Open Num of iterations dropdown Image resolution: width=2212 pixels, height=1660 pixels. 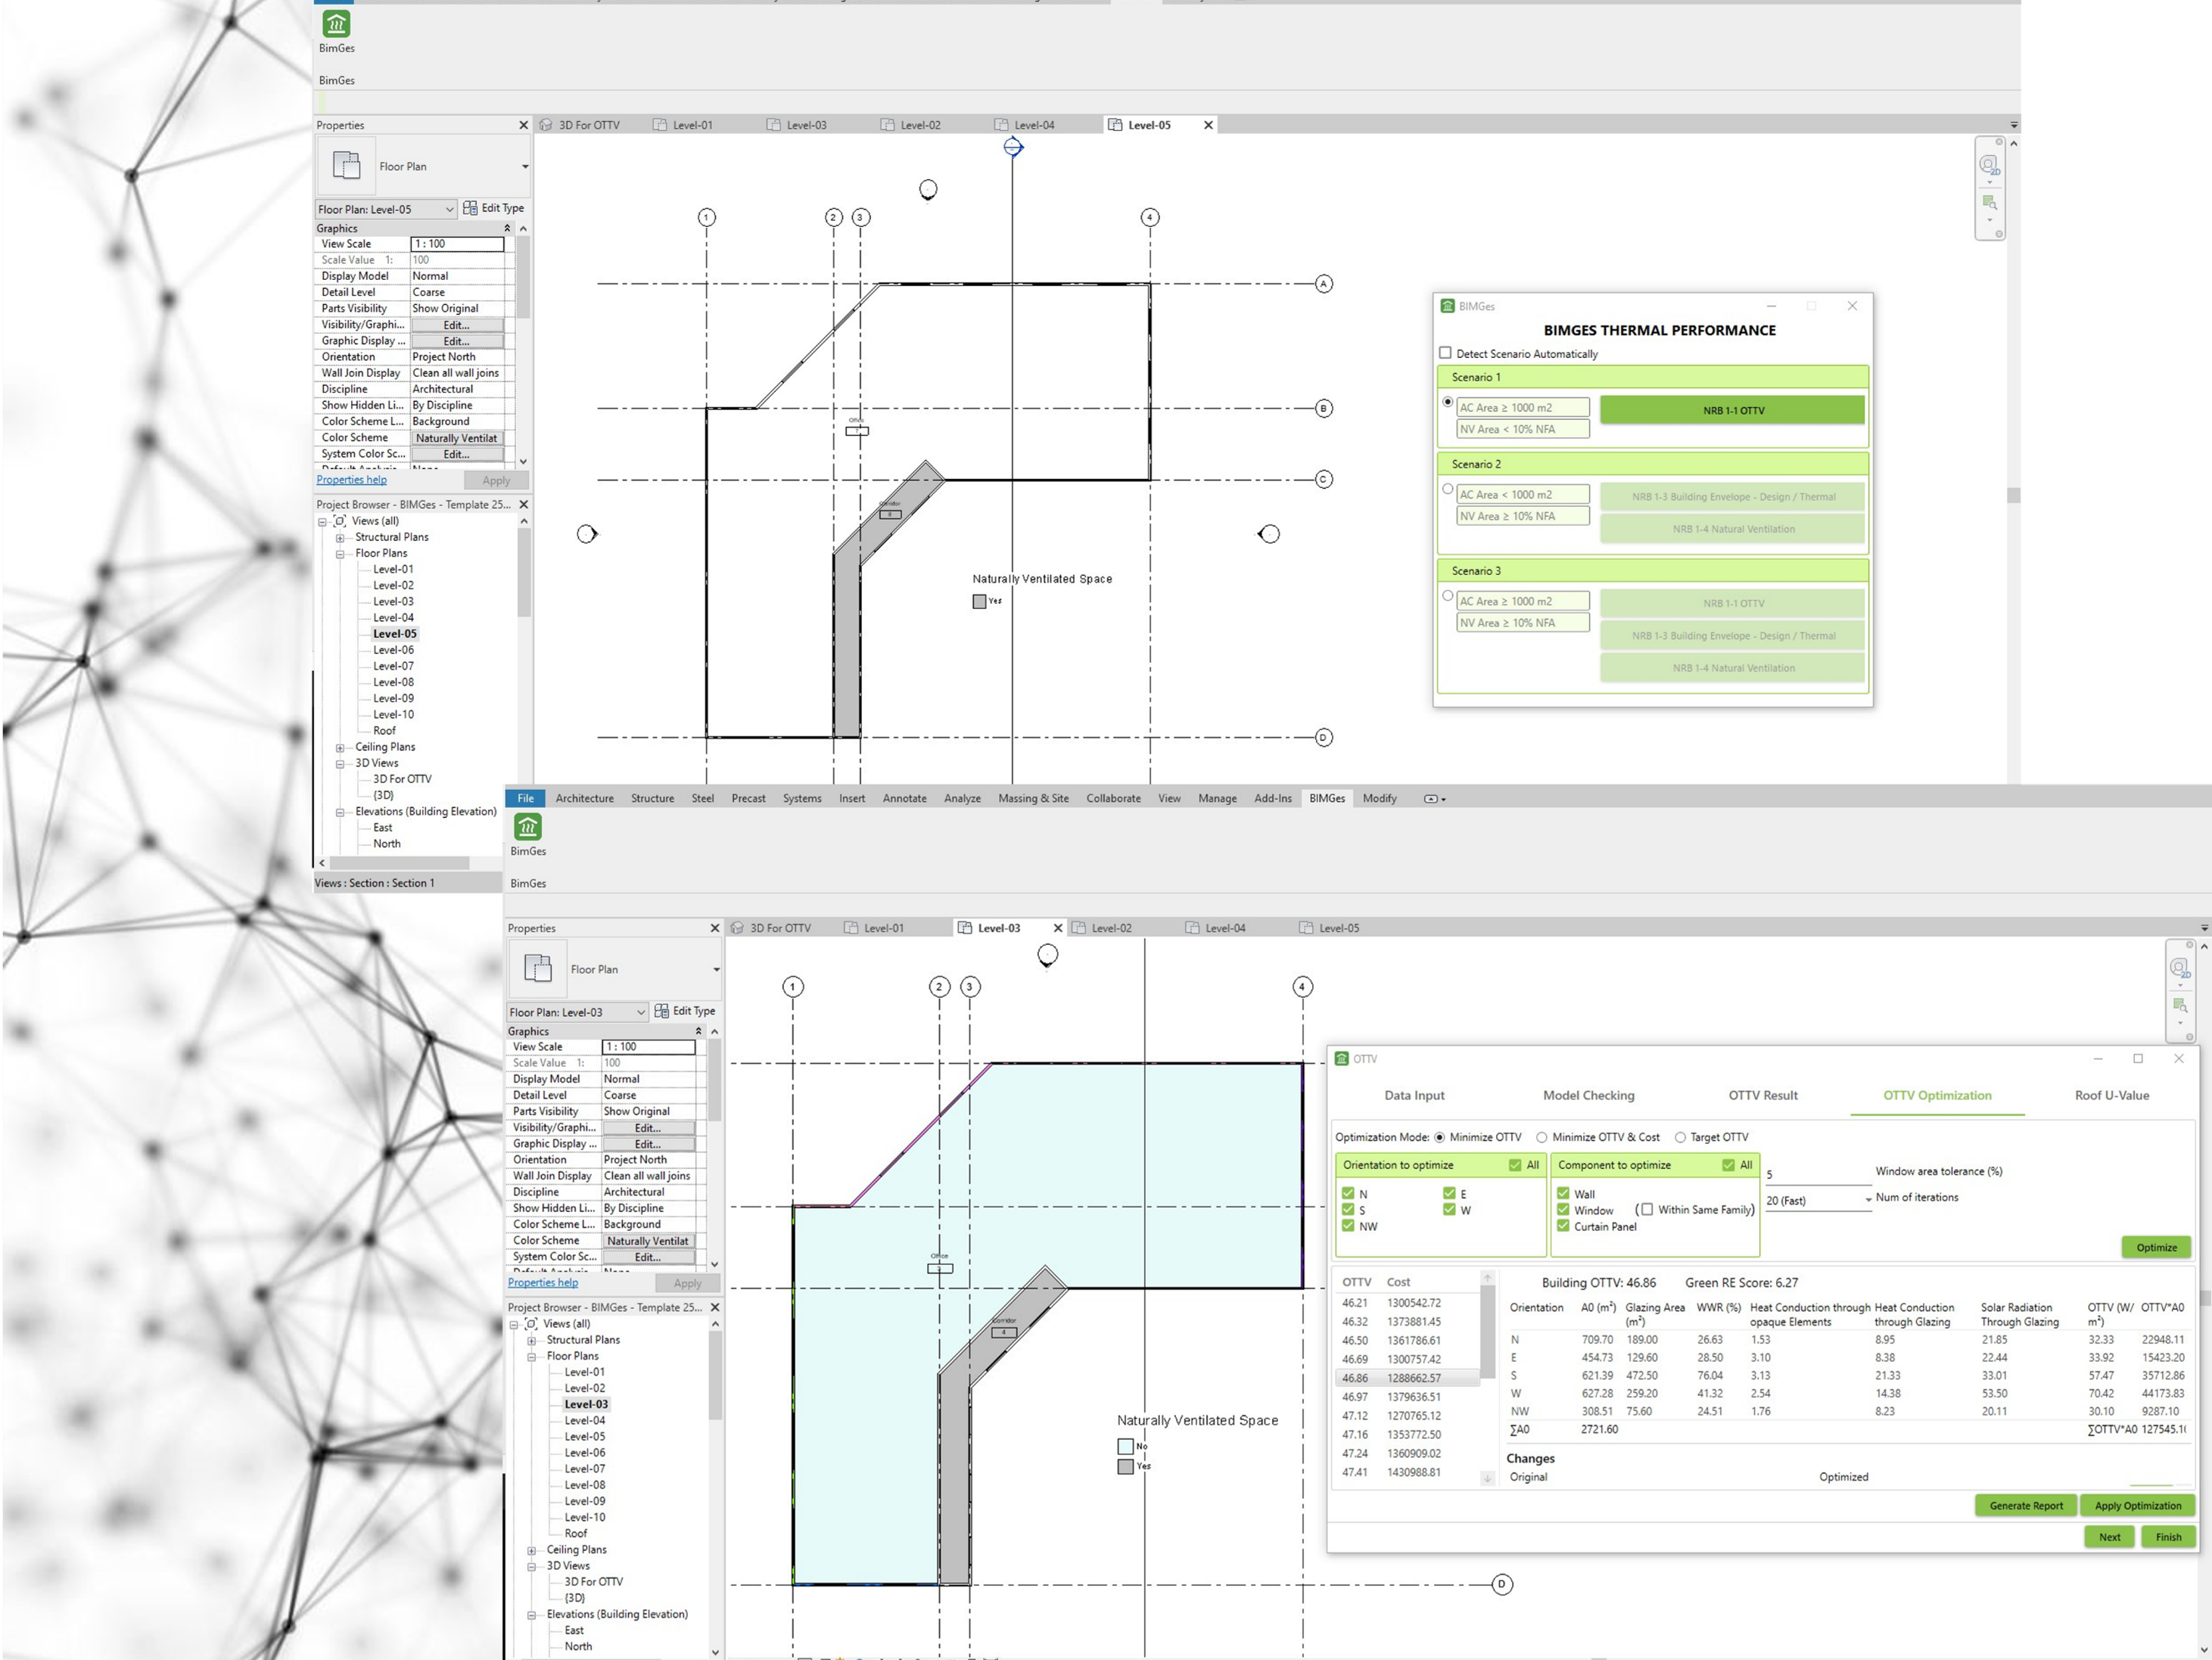click(x=1868, y=1200)
